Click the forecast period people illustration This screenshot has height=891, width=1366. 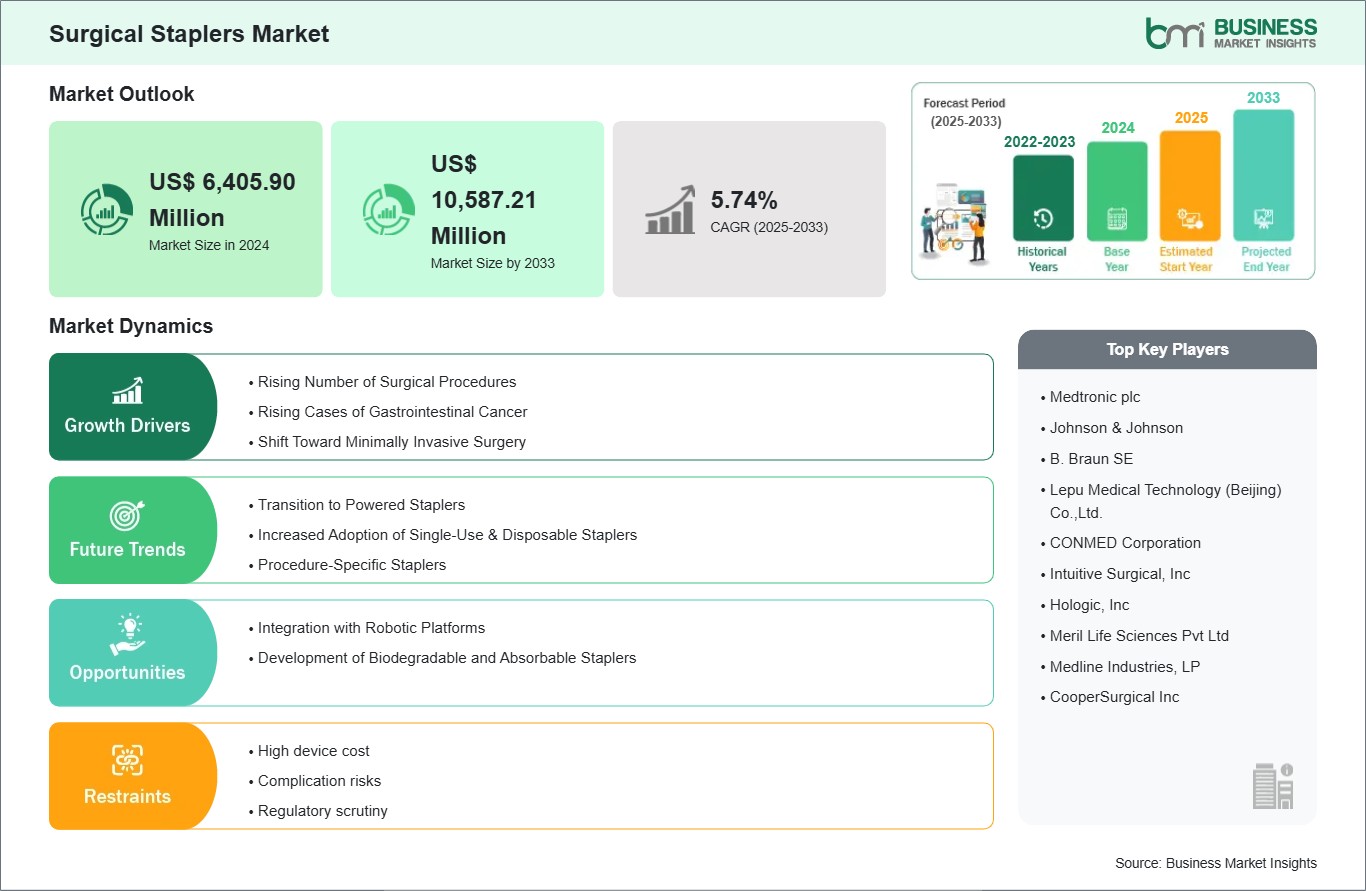click(x=956, y=223)
